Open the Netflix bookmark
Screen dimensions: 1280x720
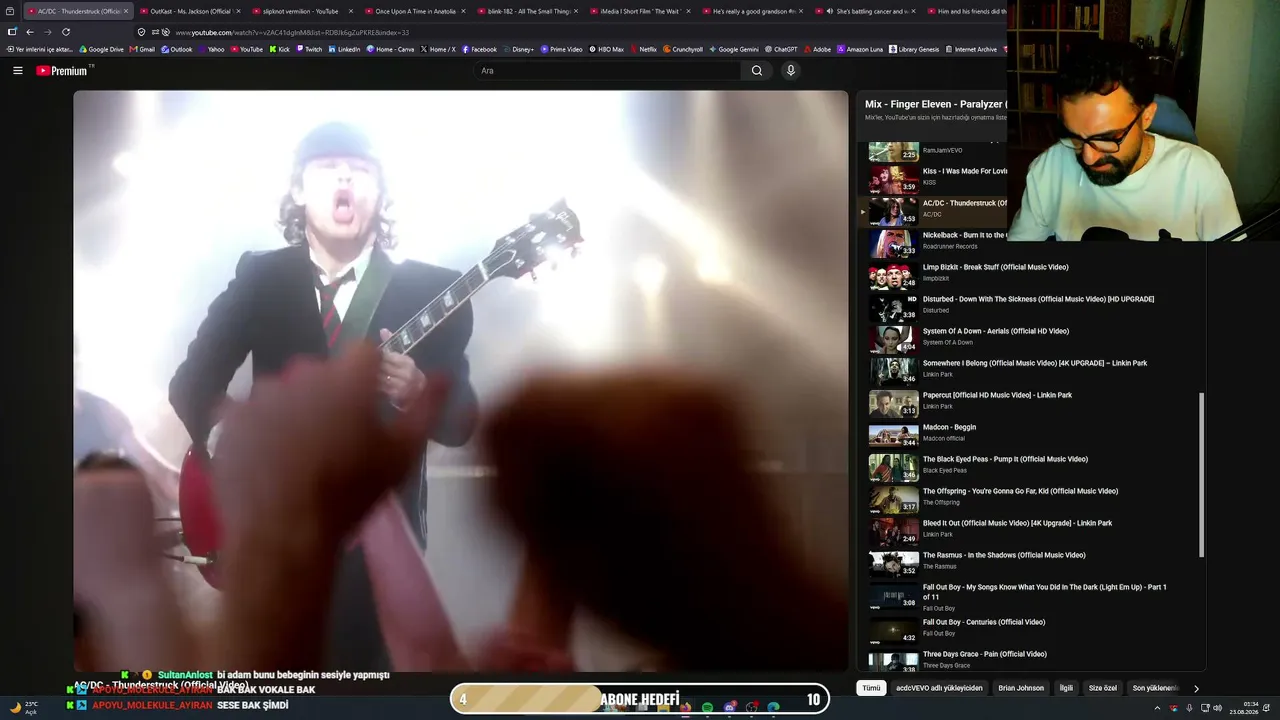coord(643,49)
